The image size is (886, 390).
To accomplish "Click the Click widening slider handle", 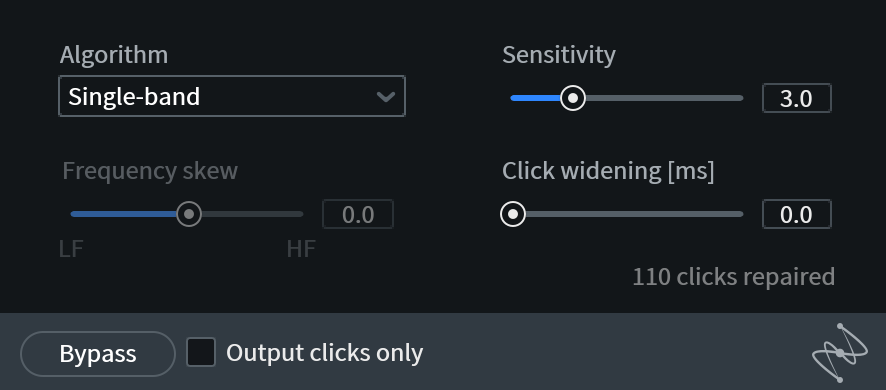I will 513,214.
